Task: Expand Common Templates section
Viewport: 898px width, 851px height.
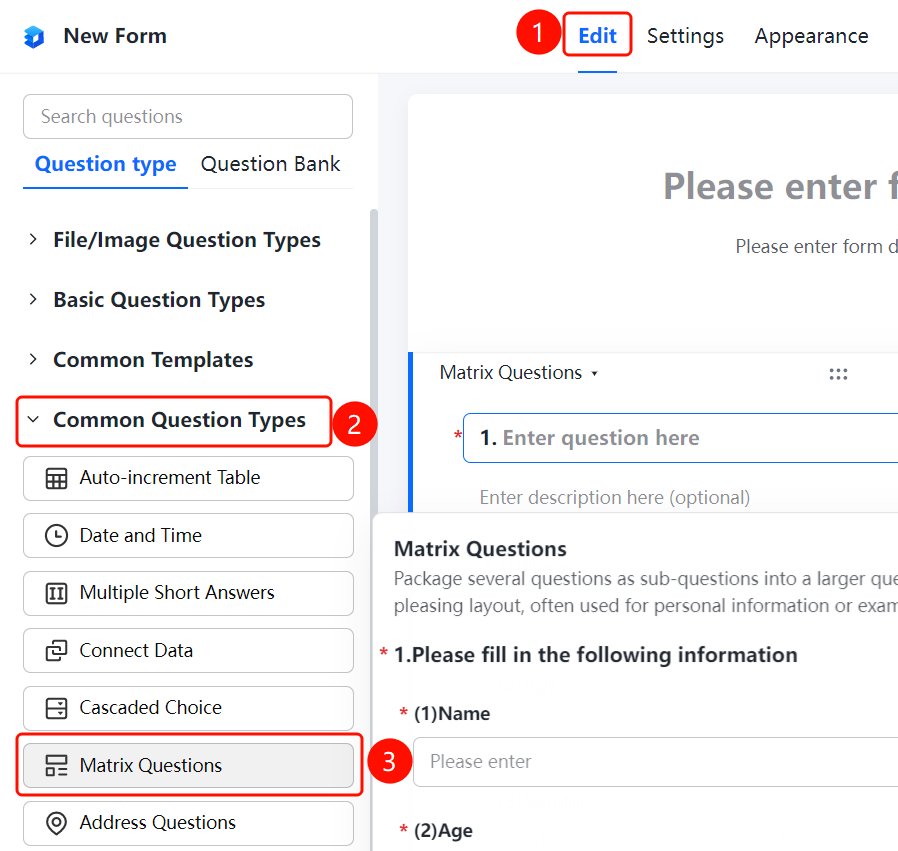Action: pyautogui.click(x=33, y=360)
